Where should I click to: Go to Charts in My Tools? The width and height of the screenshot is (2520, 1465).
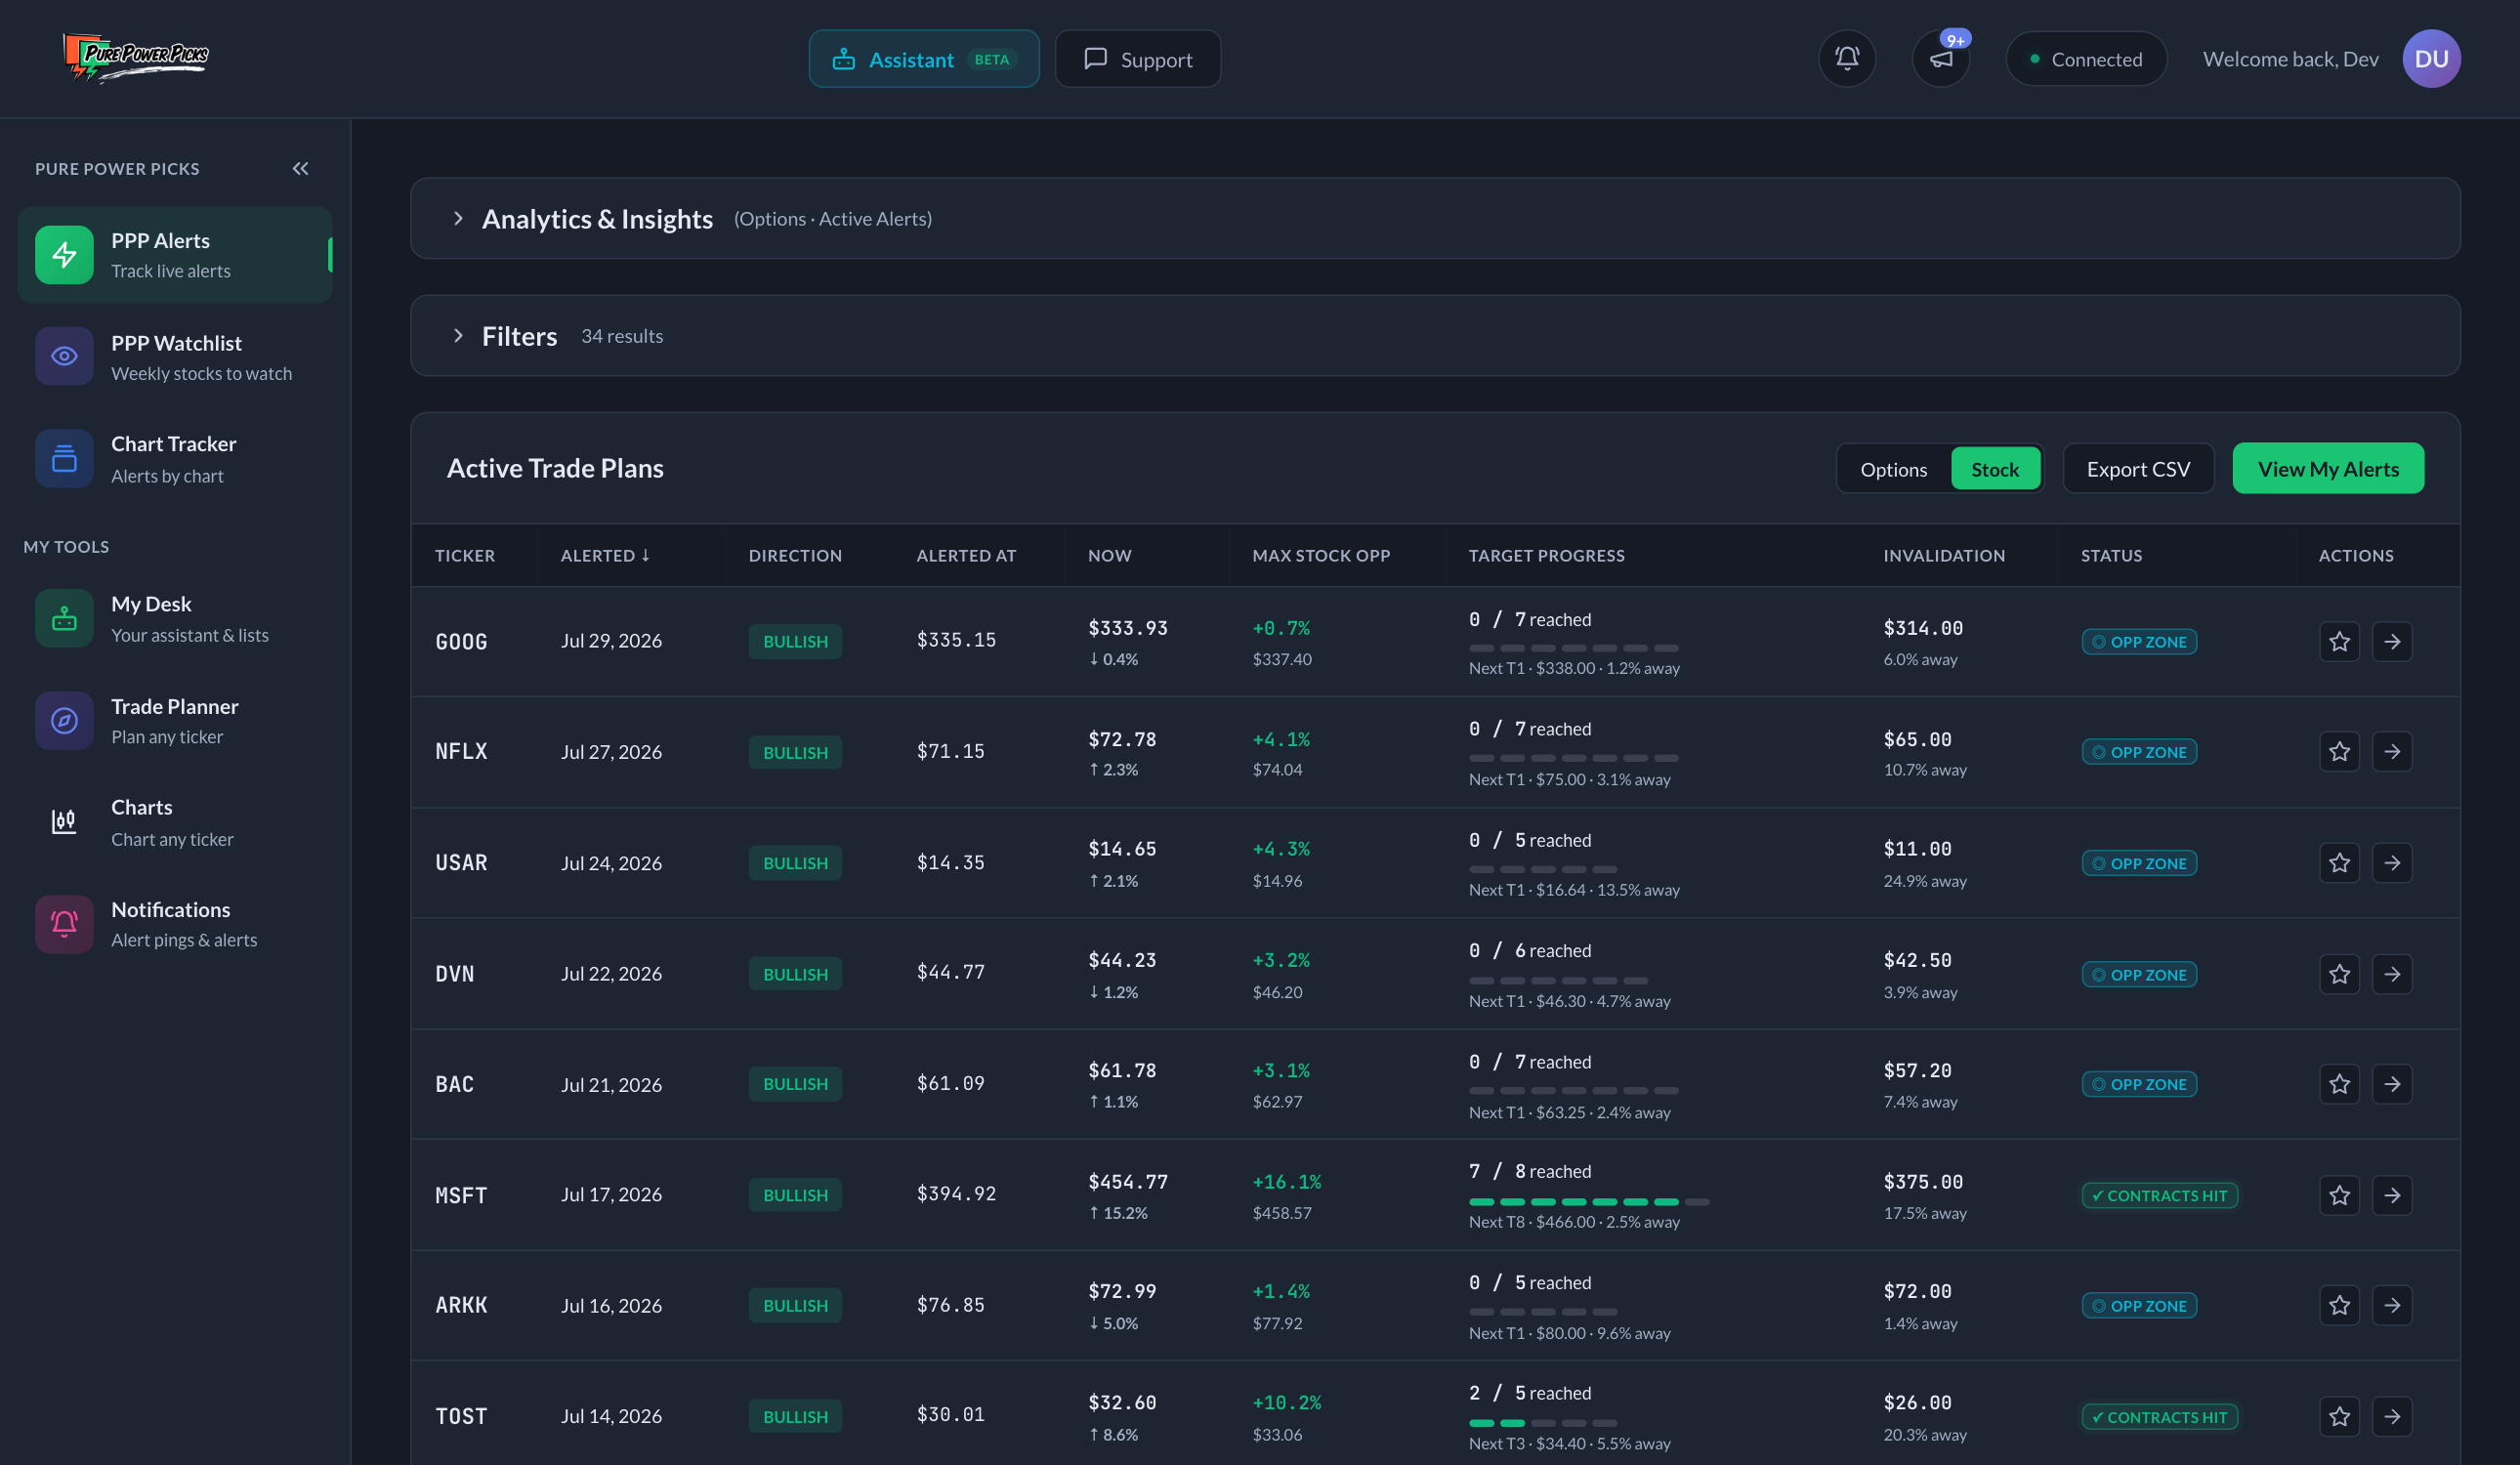[x=175, y=822]
